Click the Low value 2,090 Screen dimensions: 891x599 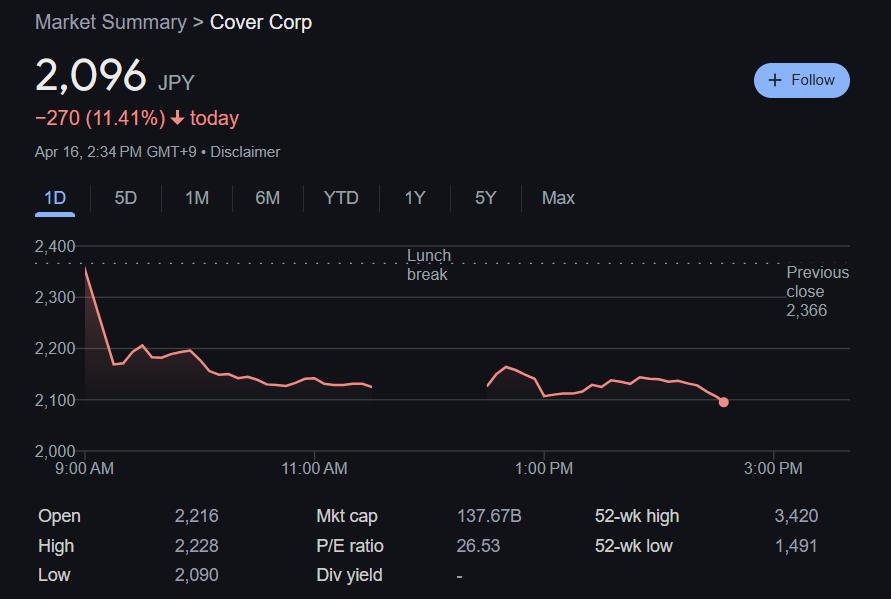click(x=197, y=575)
